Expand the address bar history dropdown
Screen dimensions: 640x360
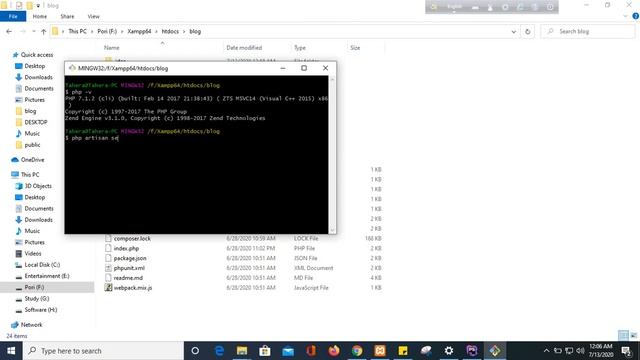pos(513,31)
